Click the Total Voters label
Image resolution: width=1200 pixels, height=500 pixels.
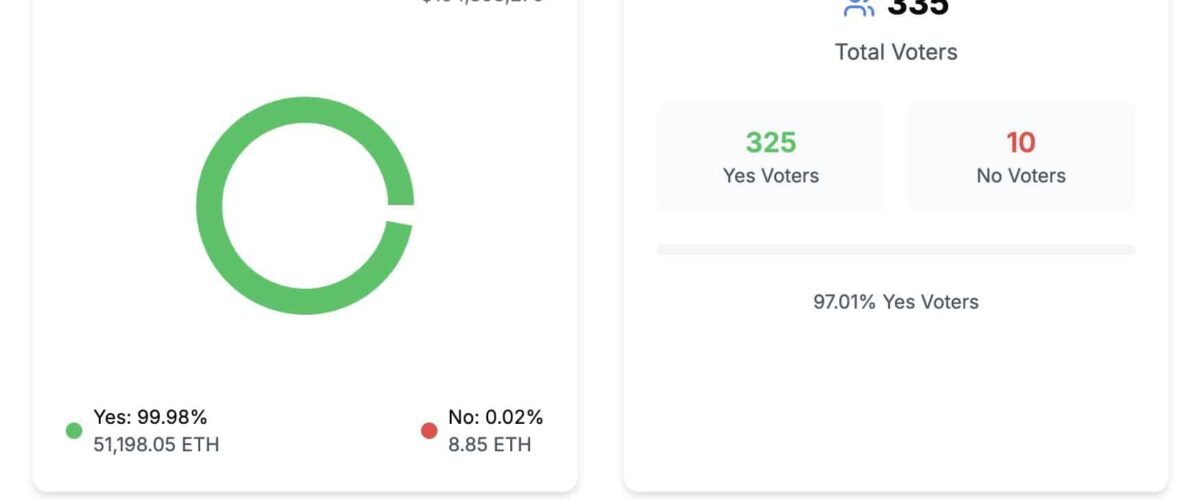point(896,52)
